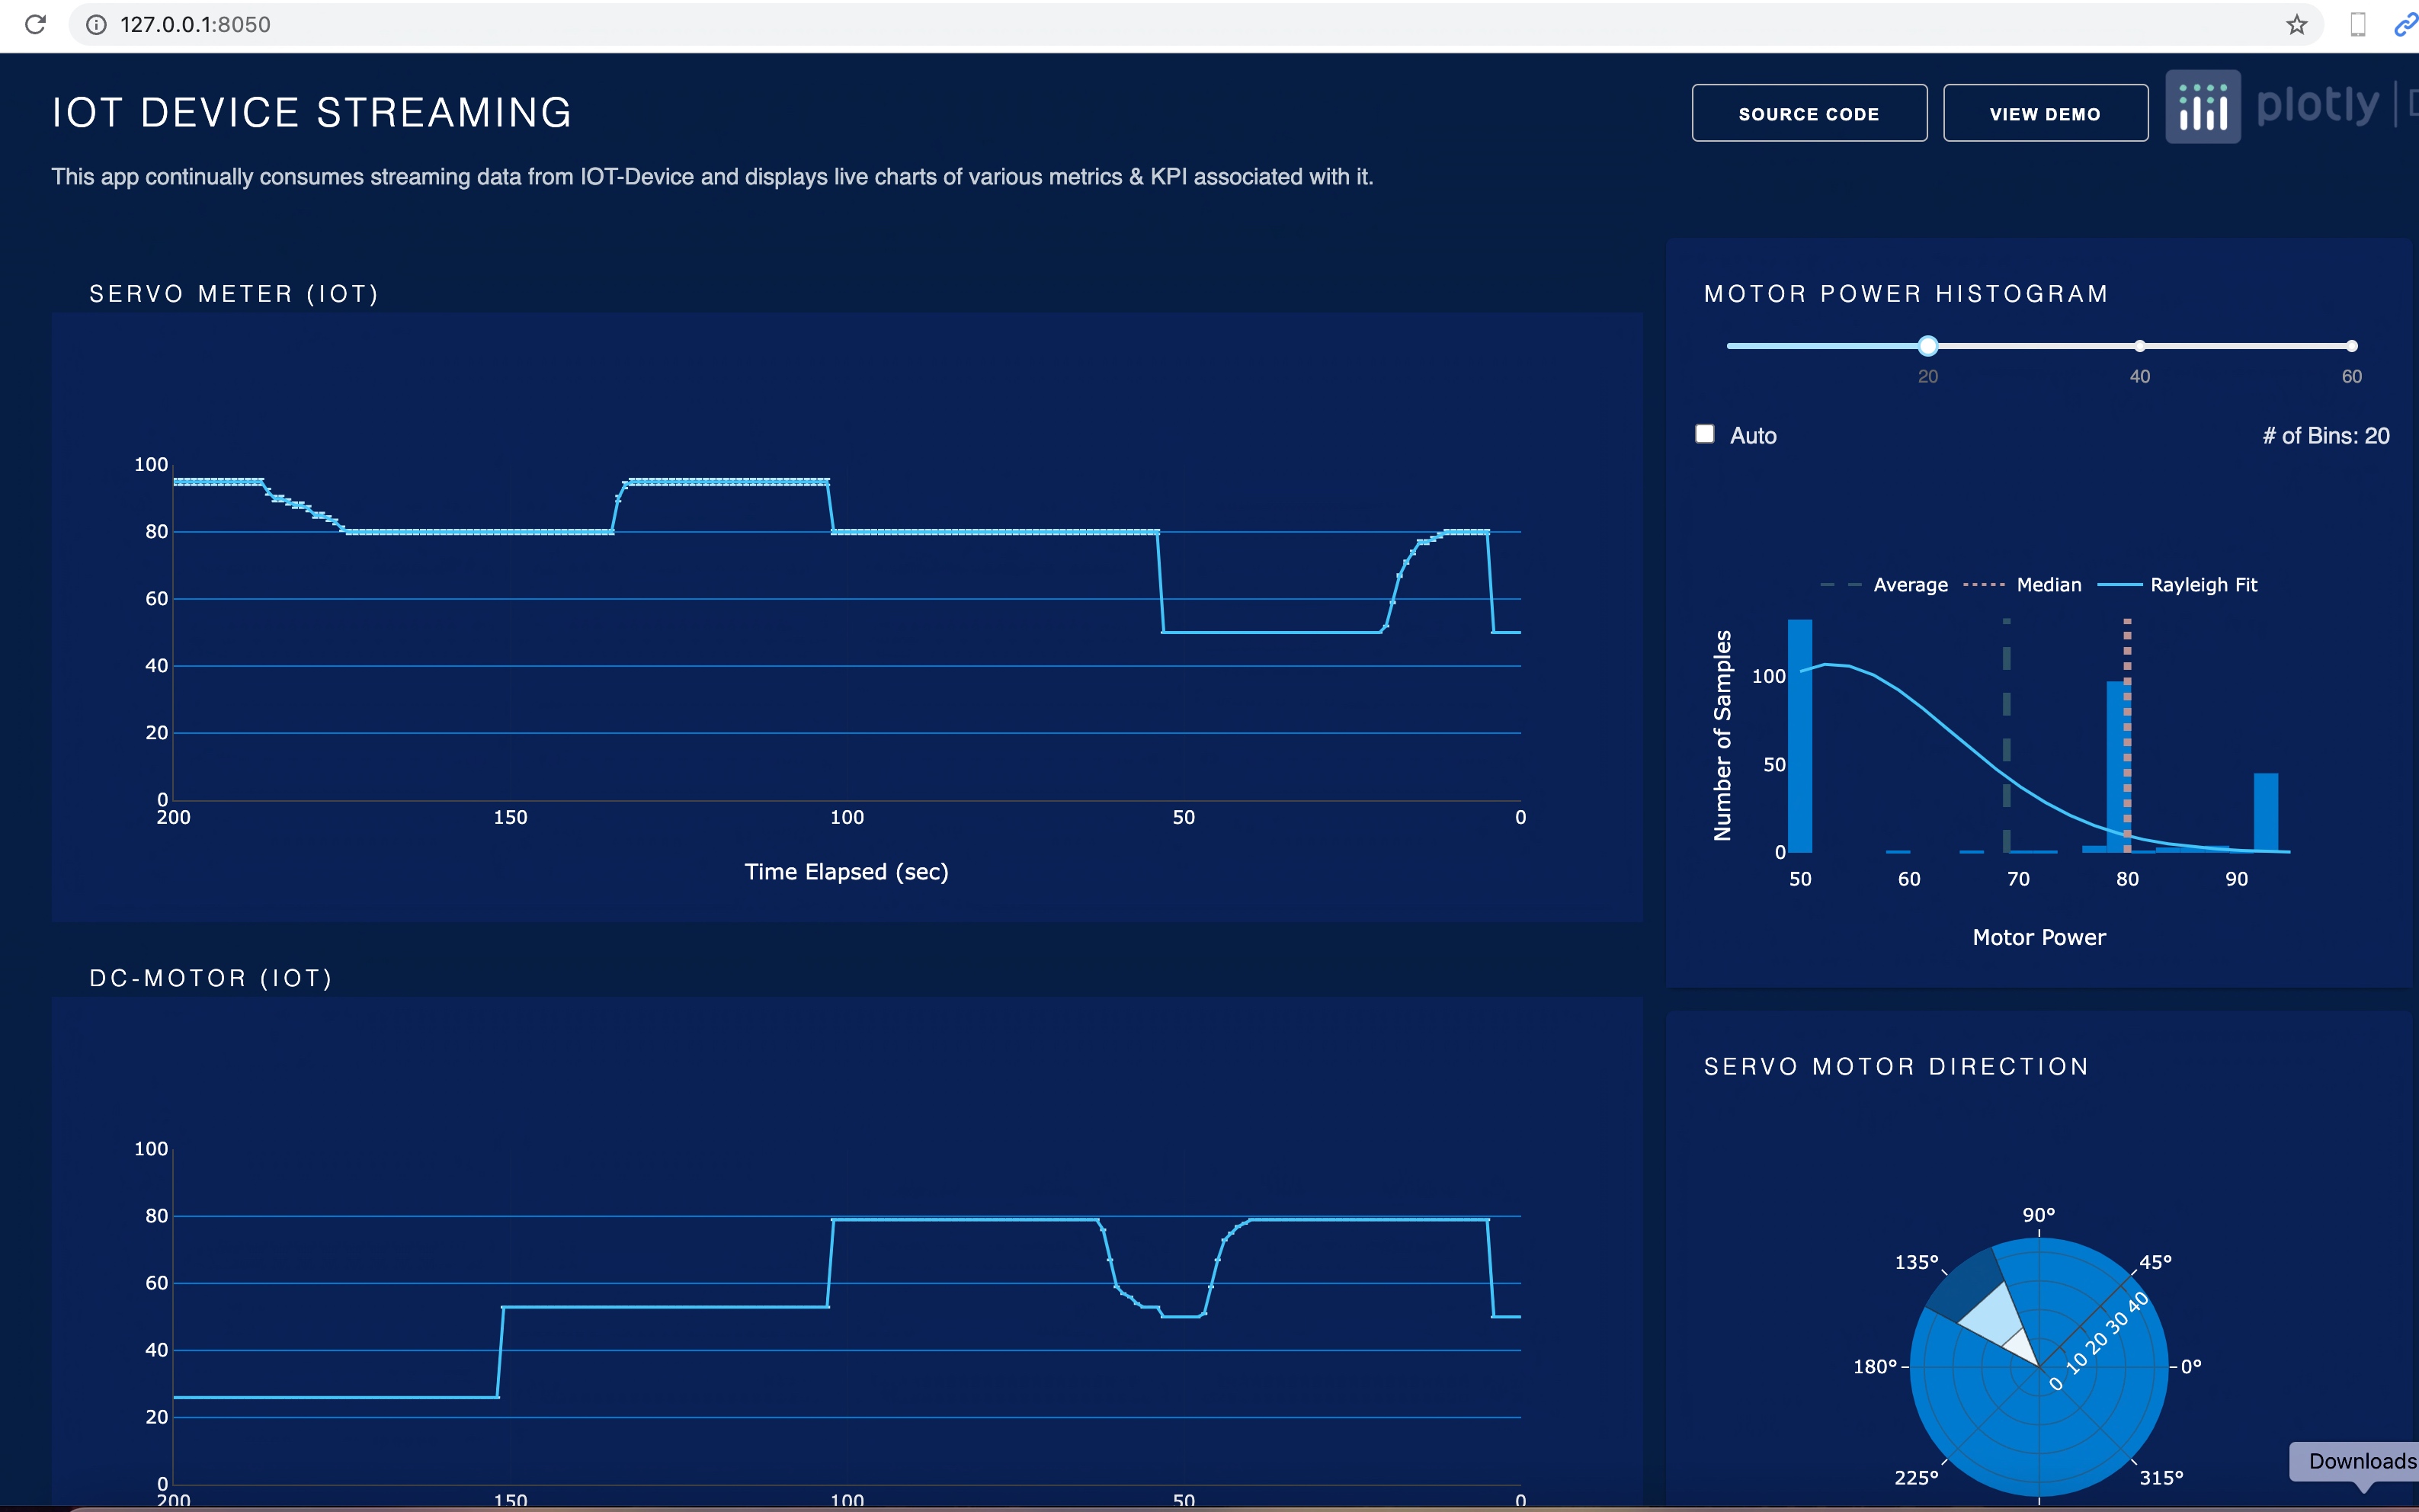Click the link chain icon at top right

click(2405, 24)
